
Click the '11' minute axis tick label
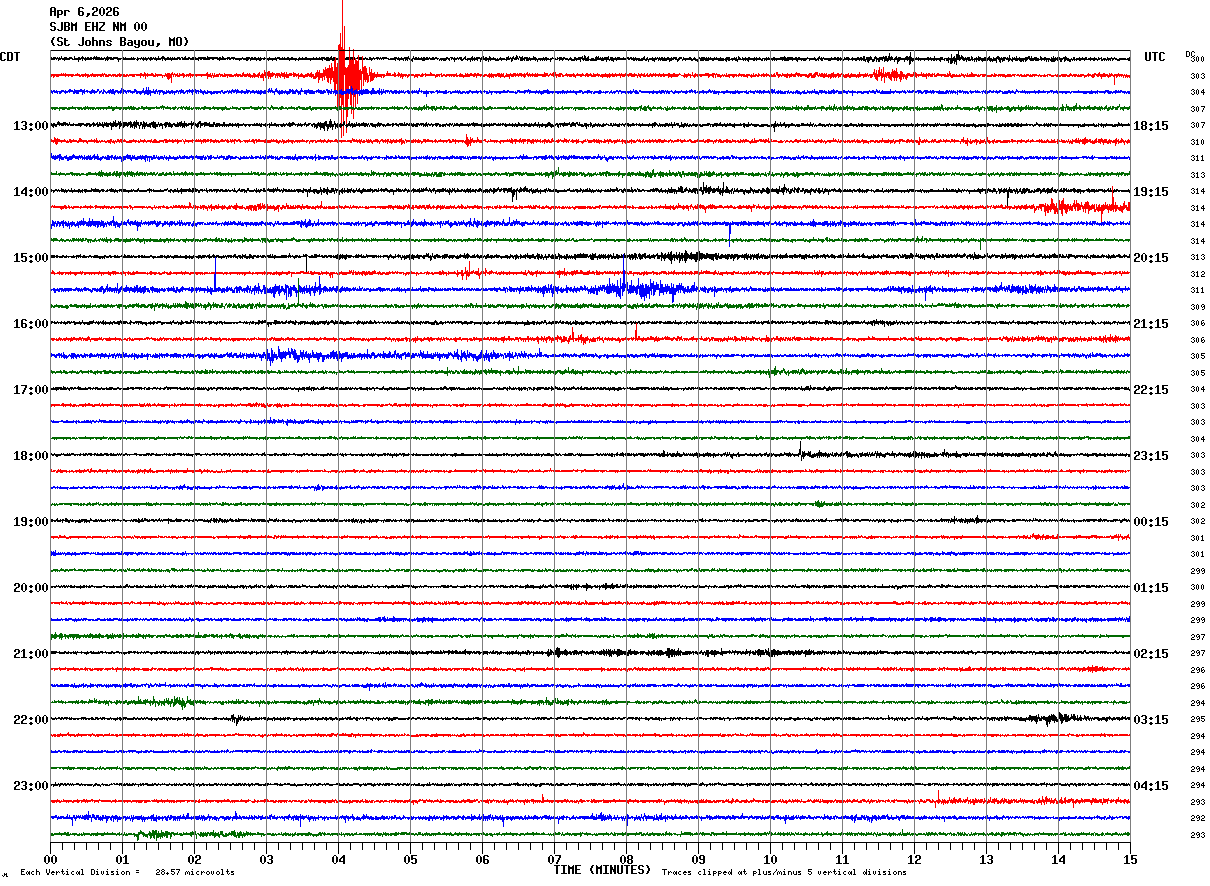tap(842, 859)
